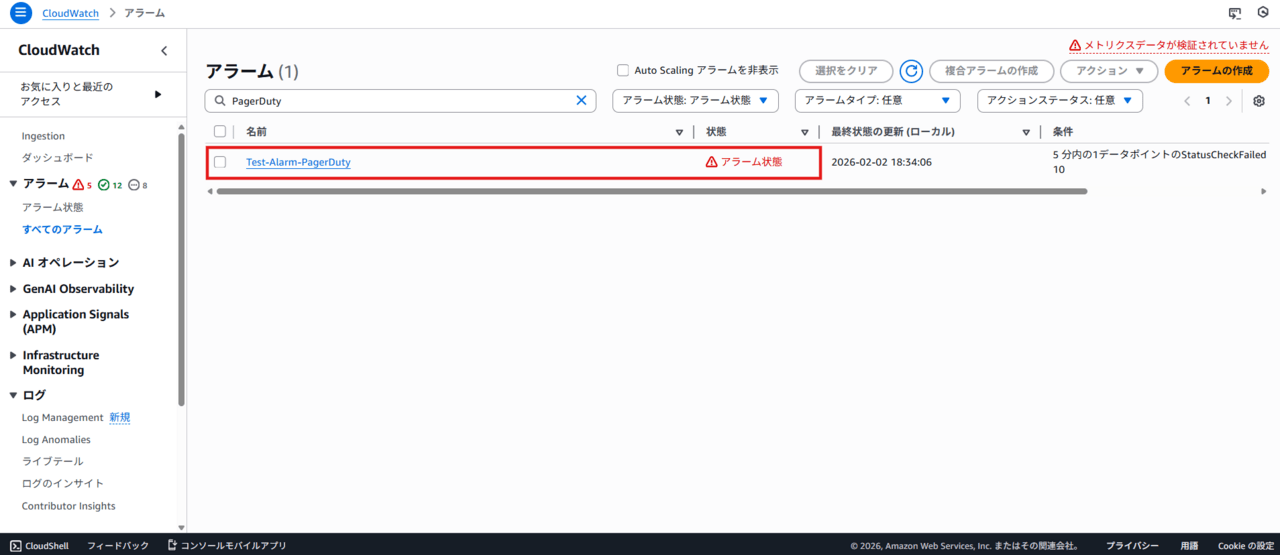Open CloudShell from the footer
This screenshot has width=1280, height=555.
pos(39,545)
